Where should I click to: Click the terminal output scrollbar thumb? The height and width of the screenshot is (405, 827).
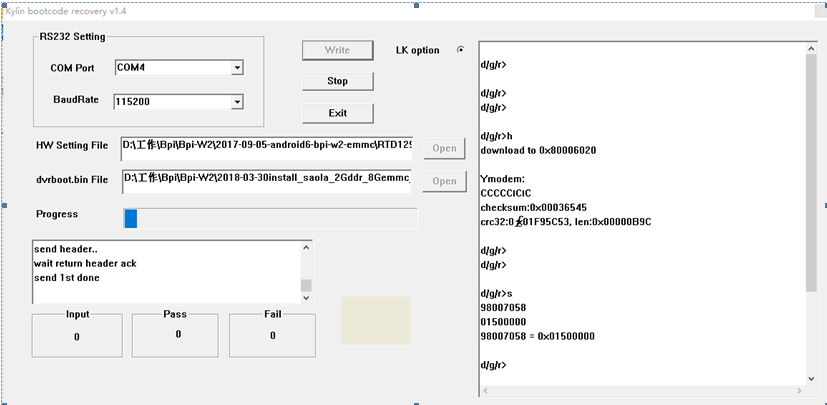(x=811, y=170)
